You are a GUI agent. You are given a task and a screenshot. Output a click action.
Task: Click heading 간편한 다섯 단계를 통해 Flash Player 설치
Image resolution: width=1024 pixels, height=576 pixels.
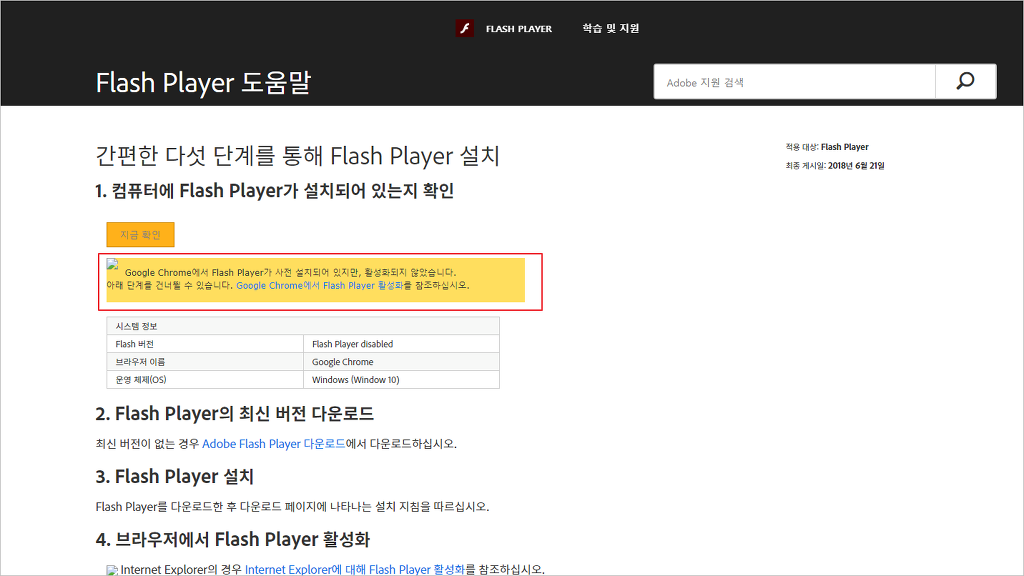pyautogui.click(x=298, y=156)
